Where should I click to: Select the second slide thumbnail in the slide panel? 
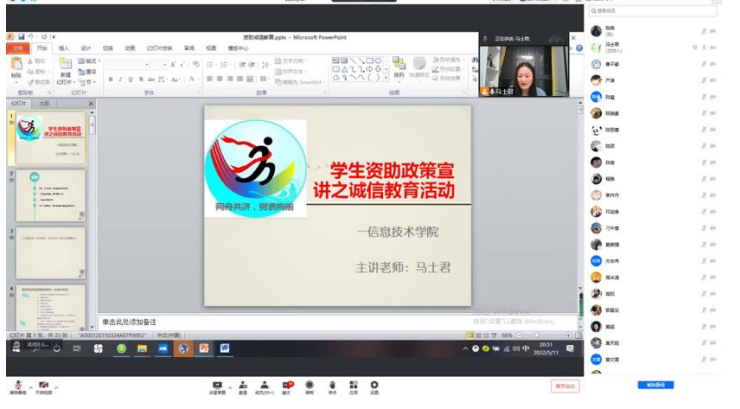click(50, 195)
